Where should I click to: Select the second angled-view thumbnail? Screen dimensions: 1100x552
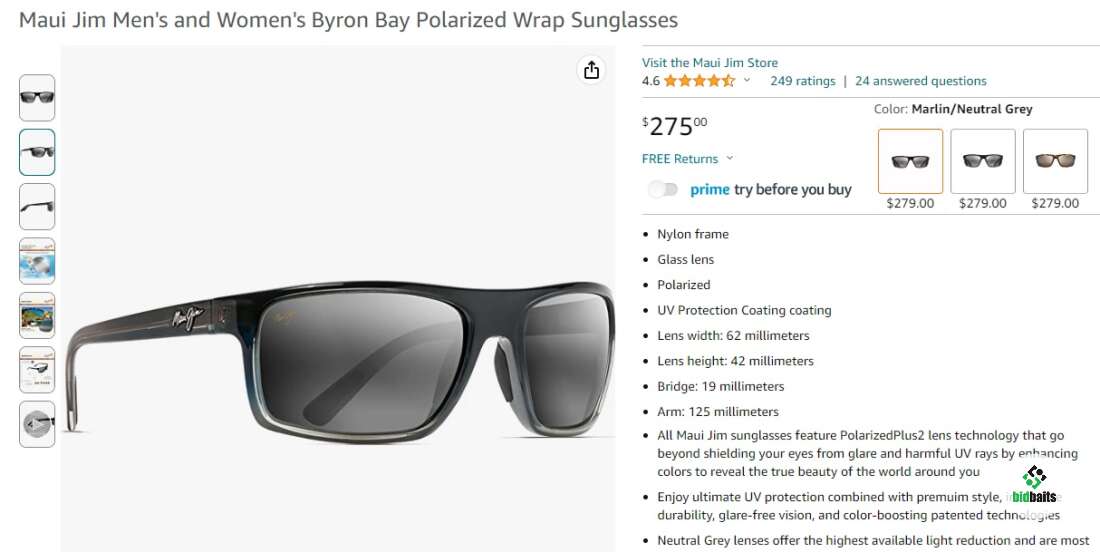(x=37, y=152)
